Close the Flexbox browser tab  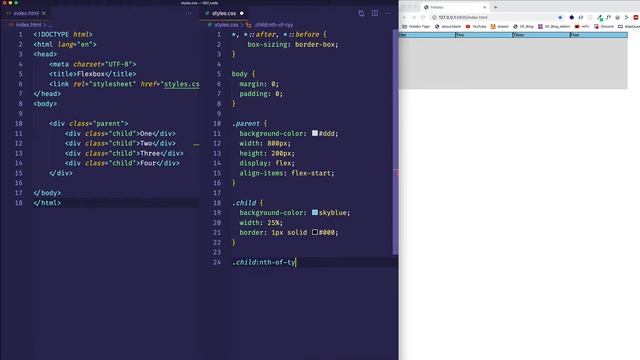[x=484, y=7]
